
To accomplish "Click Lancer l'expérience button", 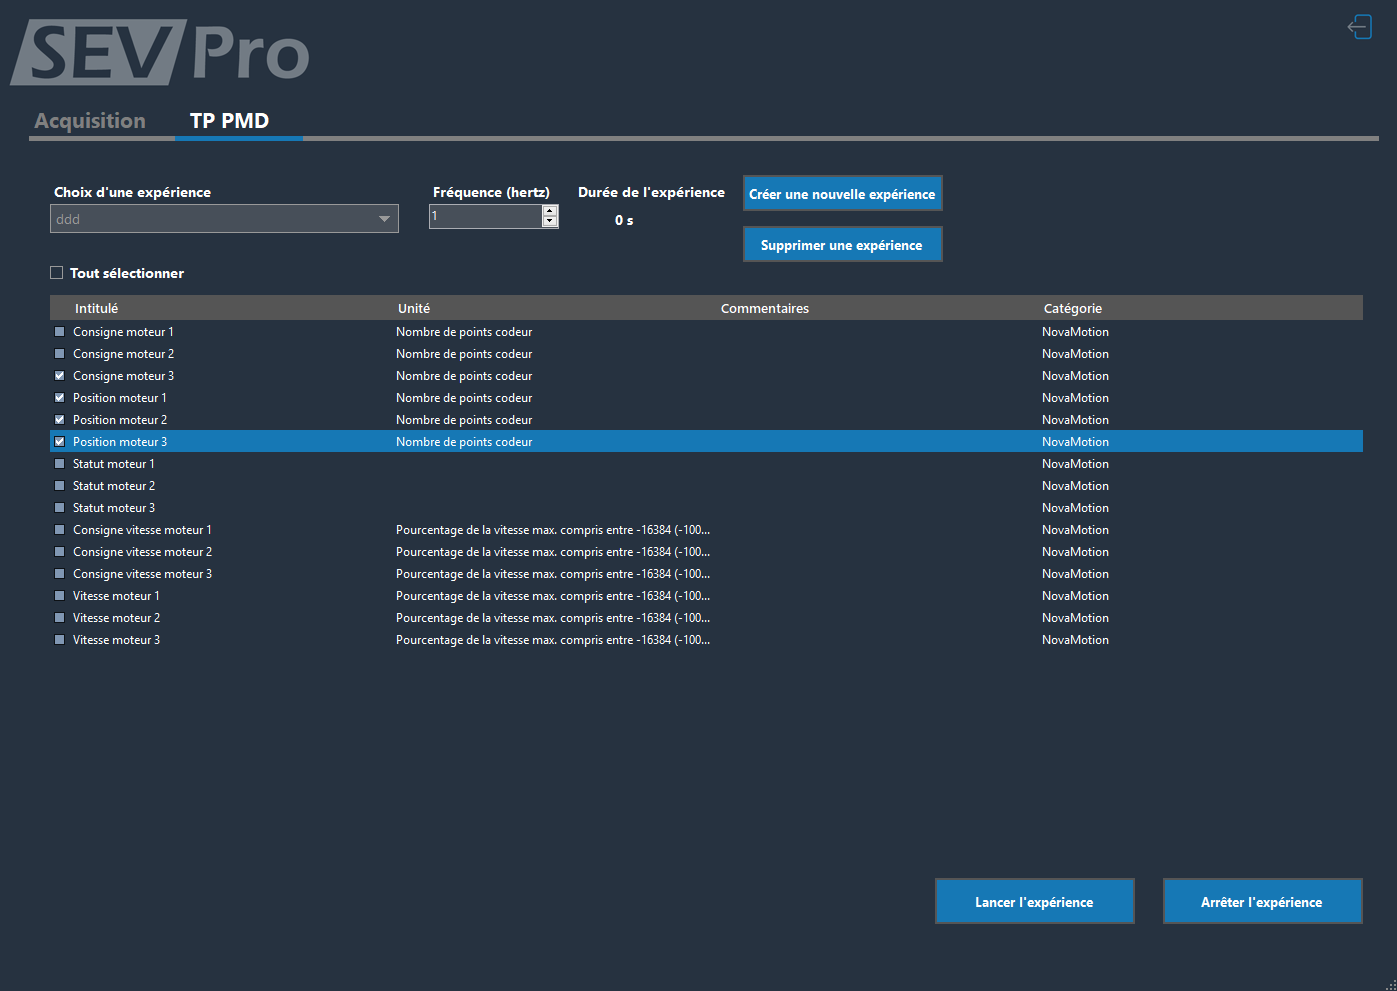I will (x=1034, y=902).
